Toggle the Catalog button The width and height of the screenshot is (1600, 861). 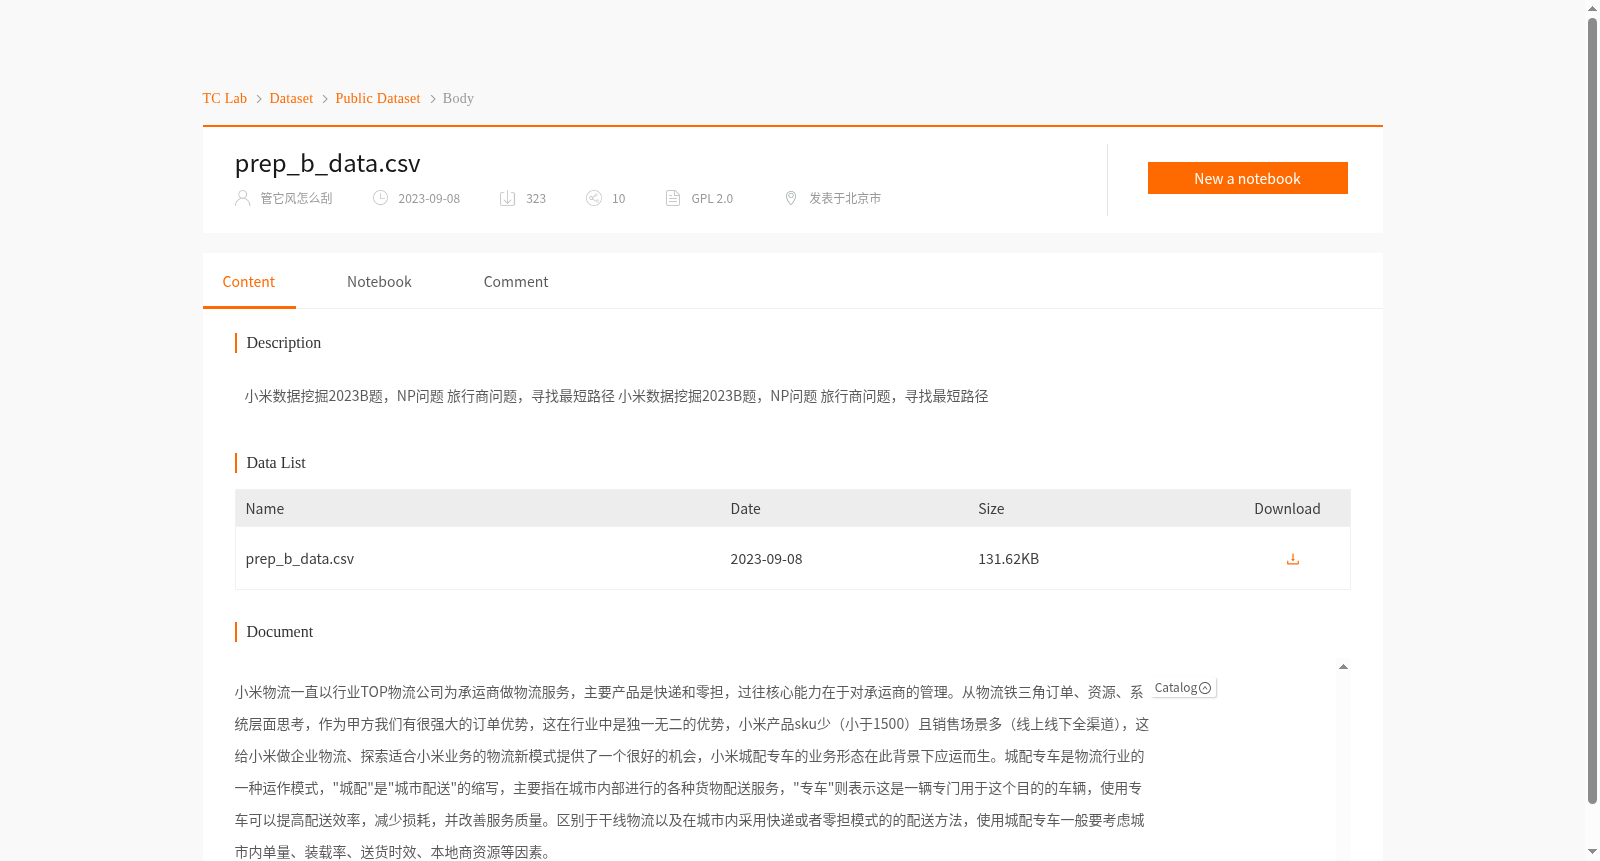(1183, 688)
